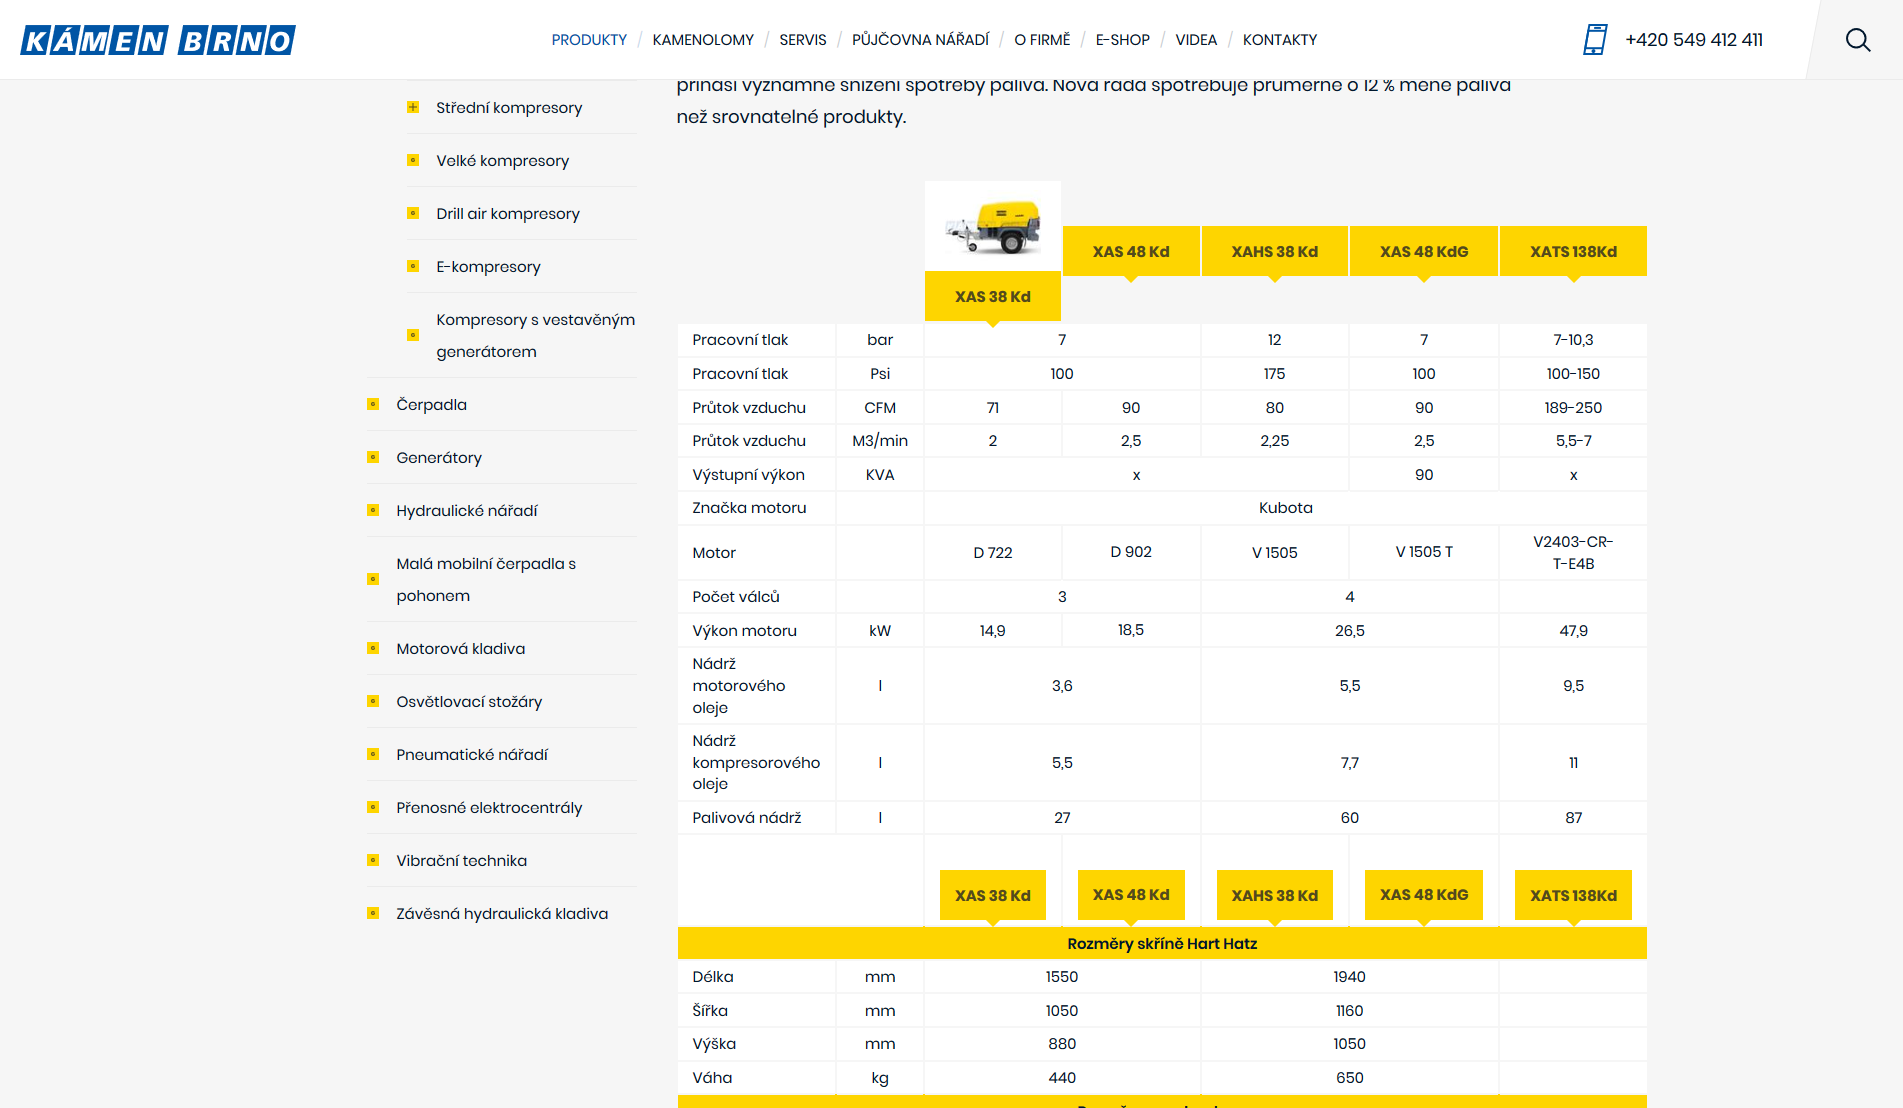Image resolution: width=1903 pixels, height=1108 pixels.
Task: Open the search magnifier icon
Action: [x=1857, y=40]
